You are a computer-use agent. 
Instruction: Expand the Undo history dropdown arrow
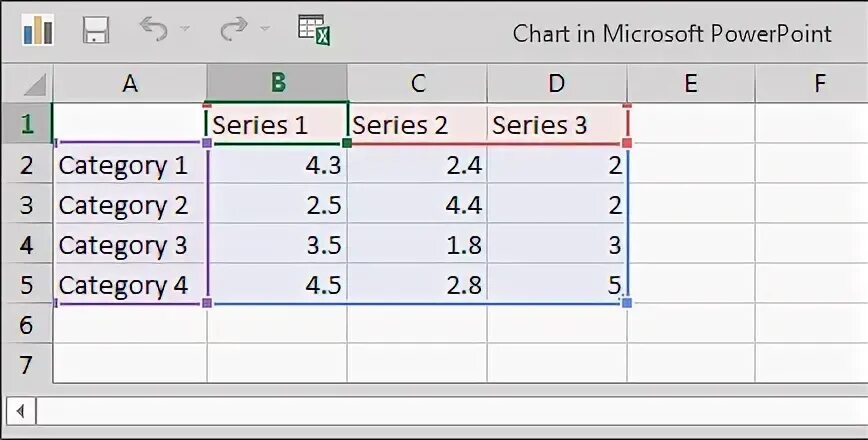(x=185, y=30)
